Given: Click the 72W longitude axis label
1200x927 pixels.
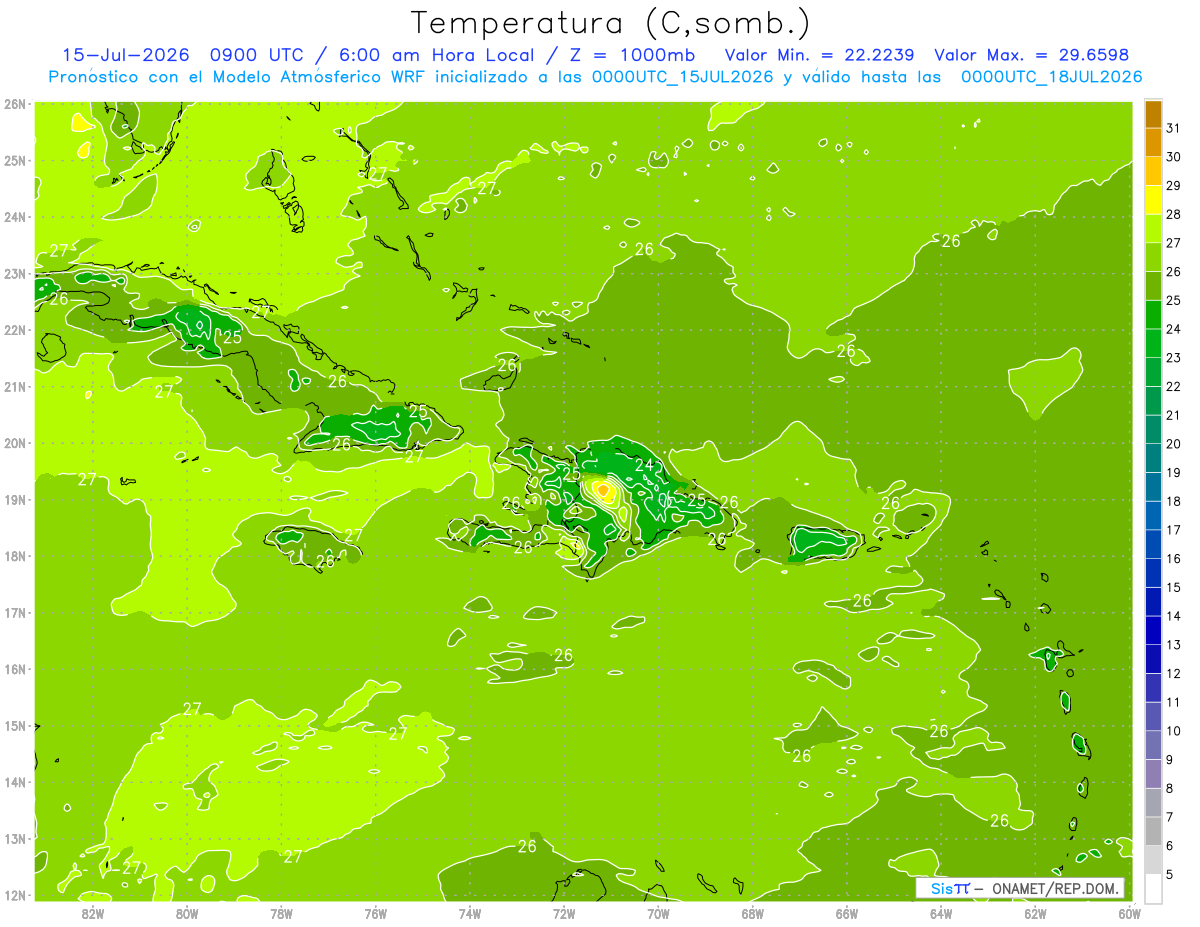Looking at the screenshot, I should (x=564, y=913).
